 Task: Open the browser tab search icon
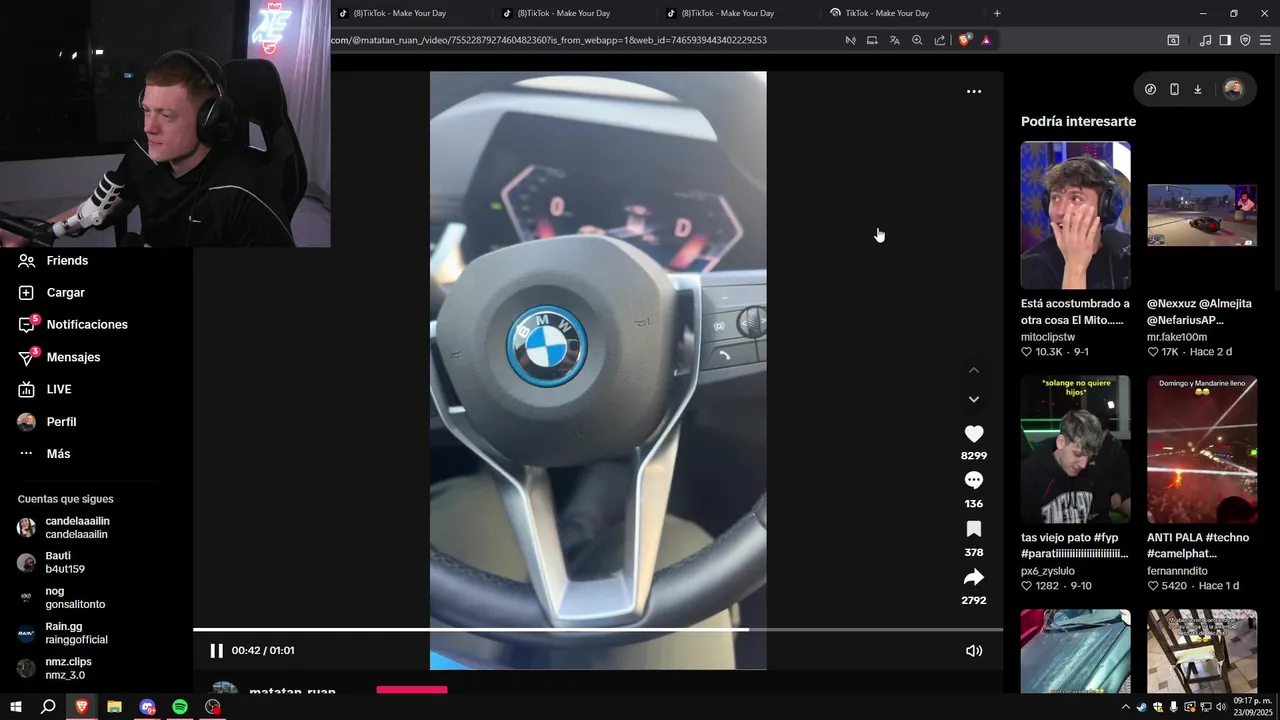click(x=1173, y=40)
